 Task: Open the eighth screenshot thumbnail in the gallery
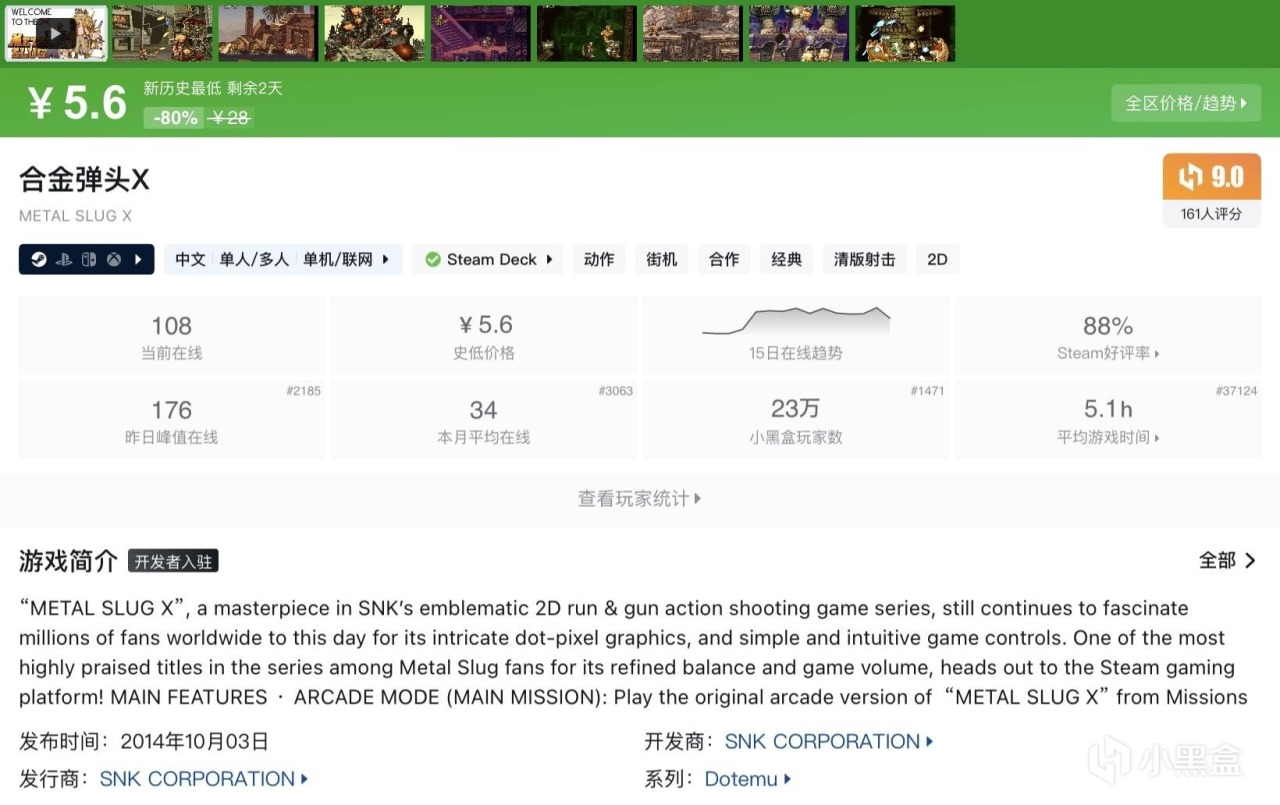(799, 33)
